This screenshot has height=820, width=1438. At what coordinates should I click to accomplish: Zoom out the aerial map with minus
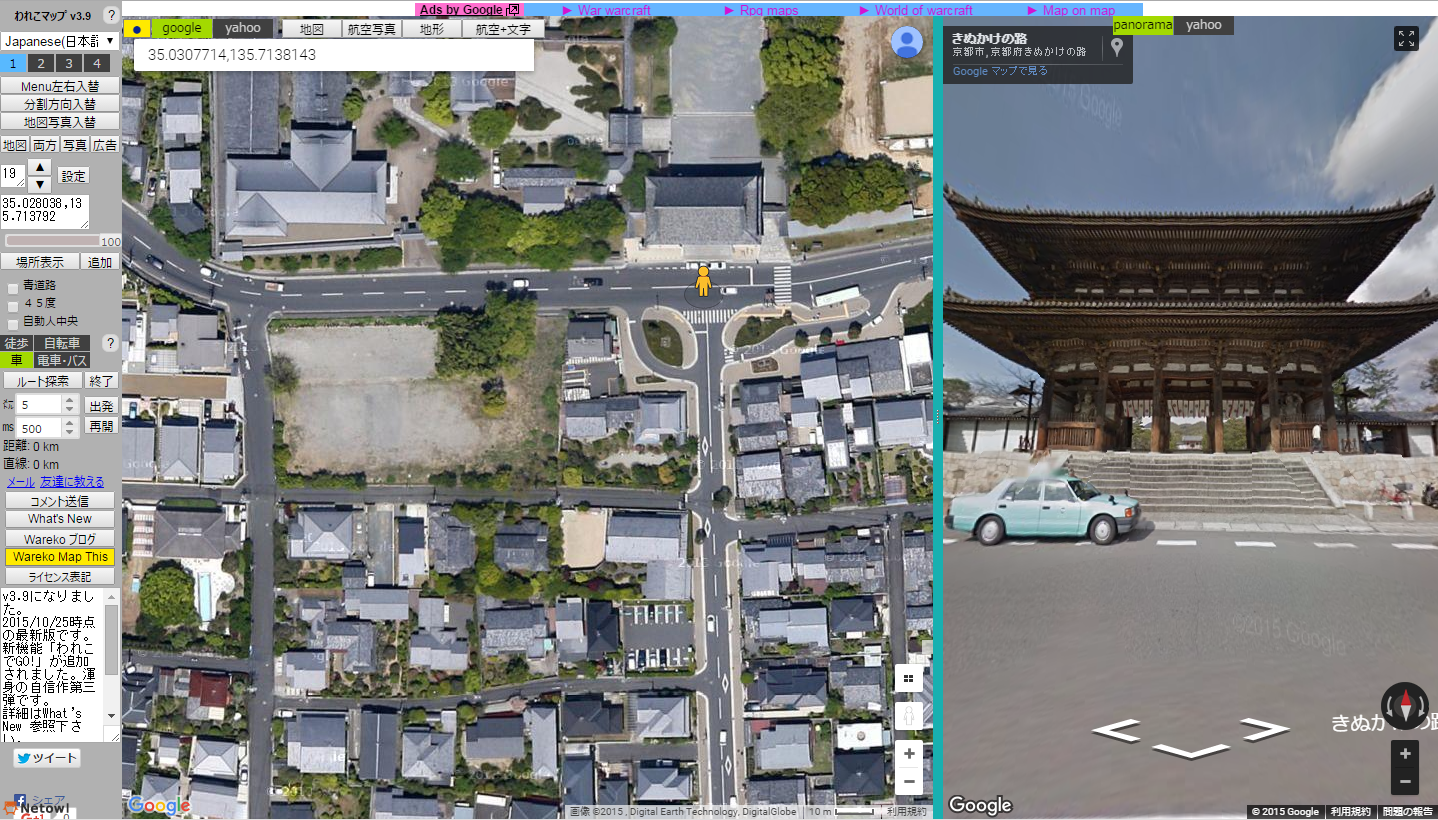909,782
